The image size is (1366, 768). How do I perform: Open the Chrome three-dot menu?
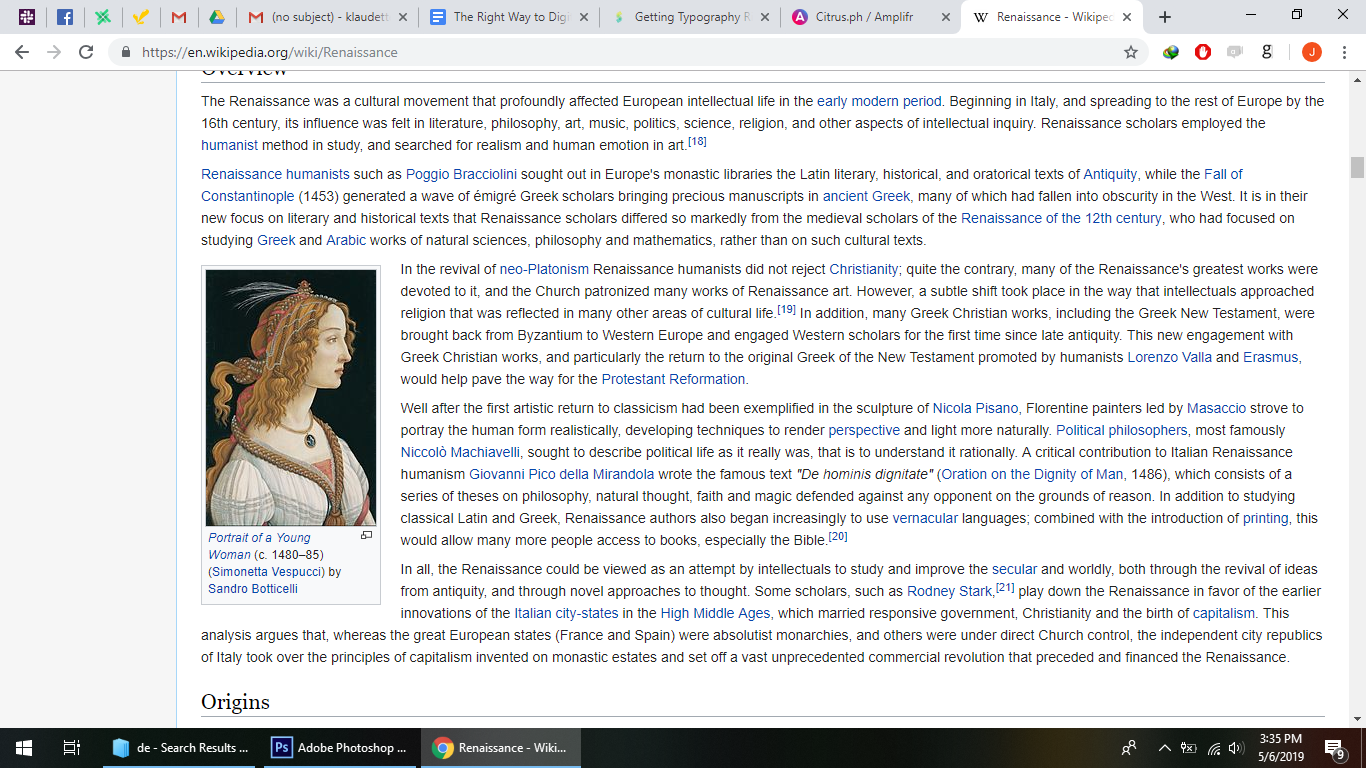[x=1346, y=52]
